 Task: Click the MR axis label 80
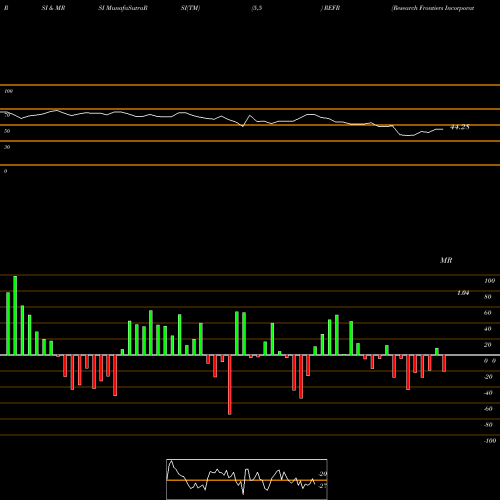[488, 297]
